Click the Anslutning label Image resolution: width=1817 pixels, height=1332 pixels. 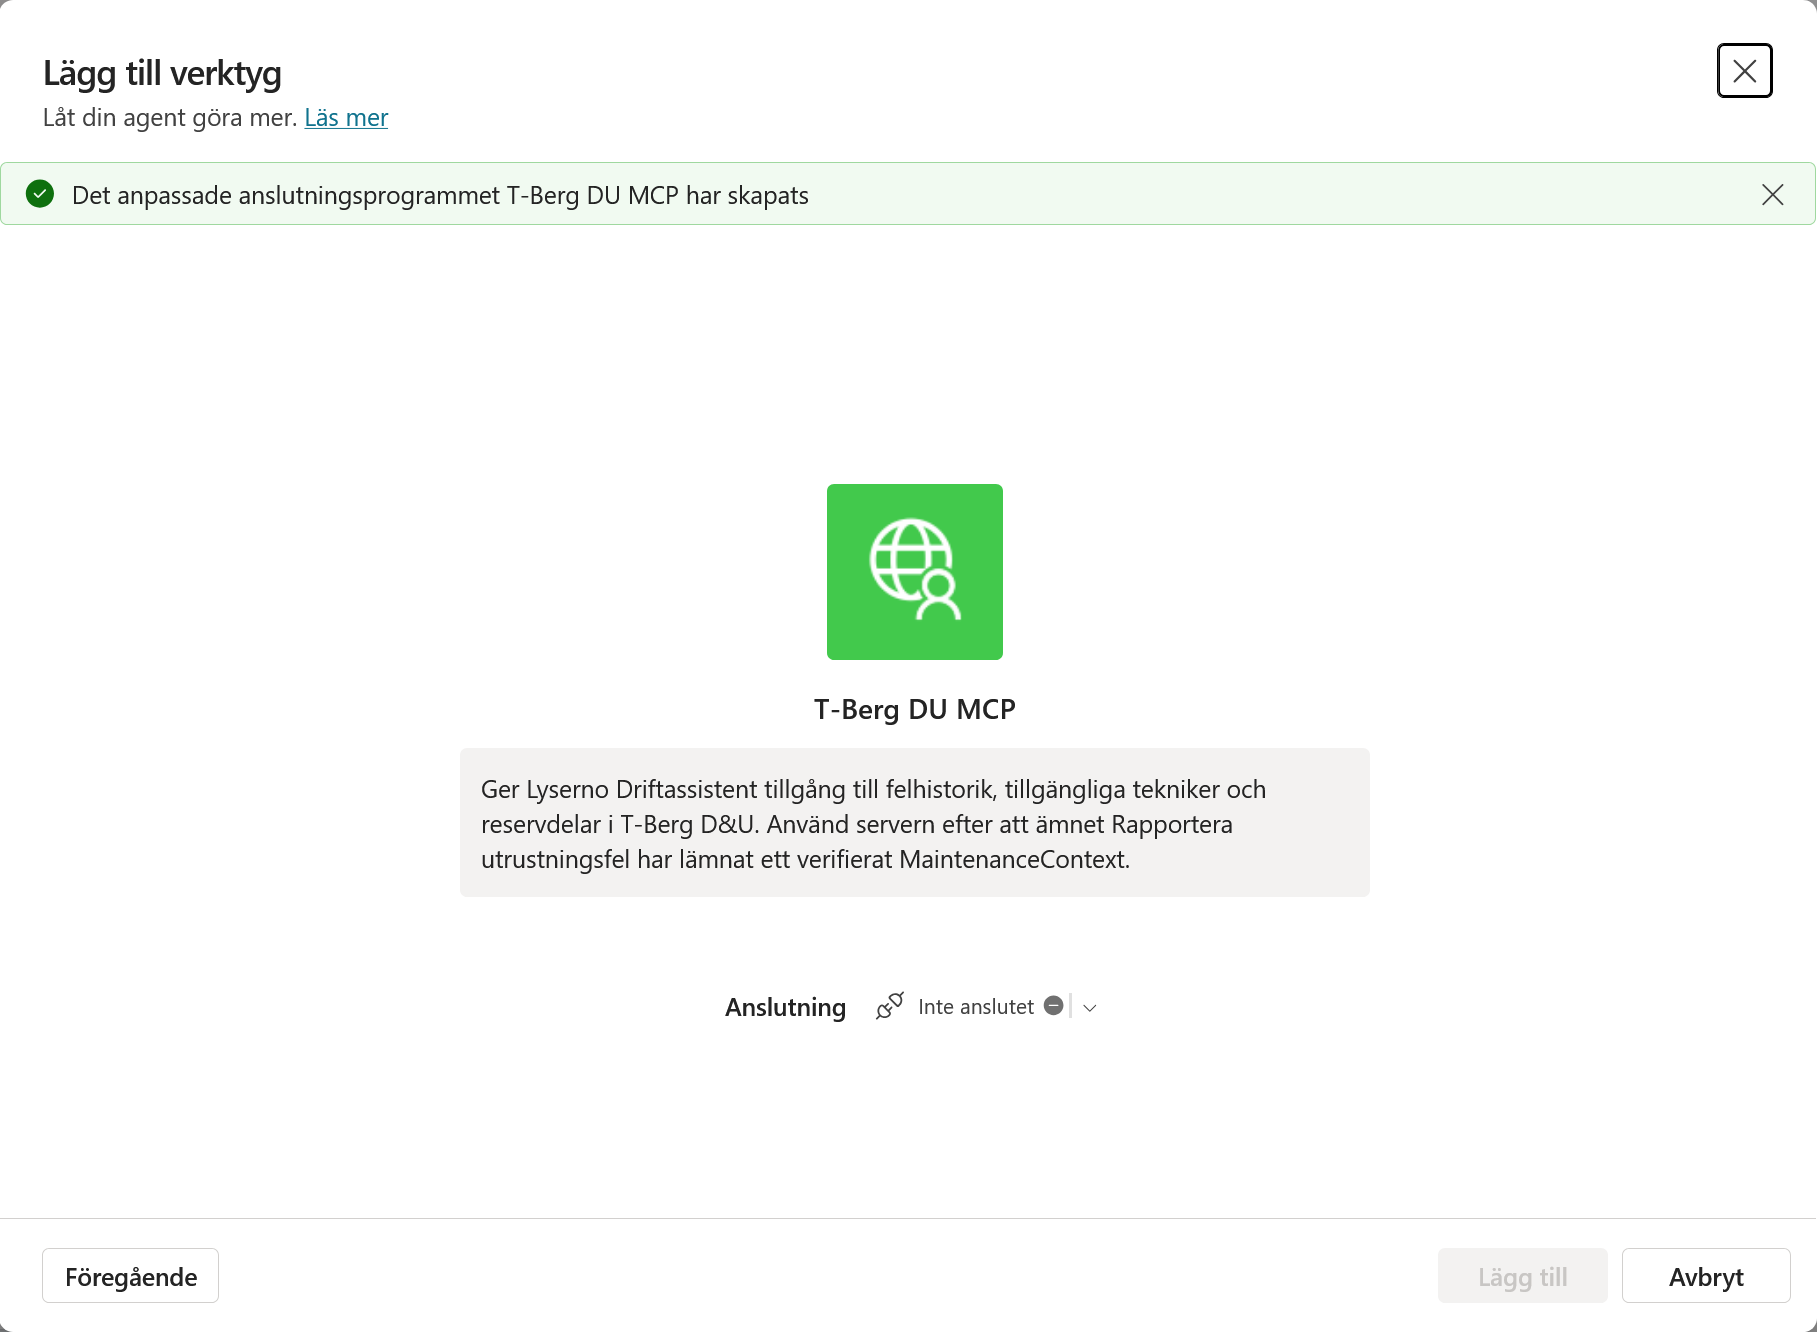click(x=785, y=1007)
